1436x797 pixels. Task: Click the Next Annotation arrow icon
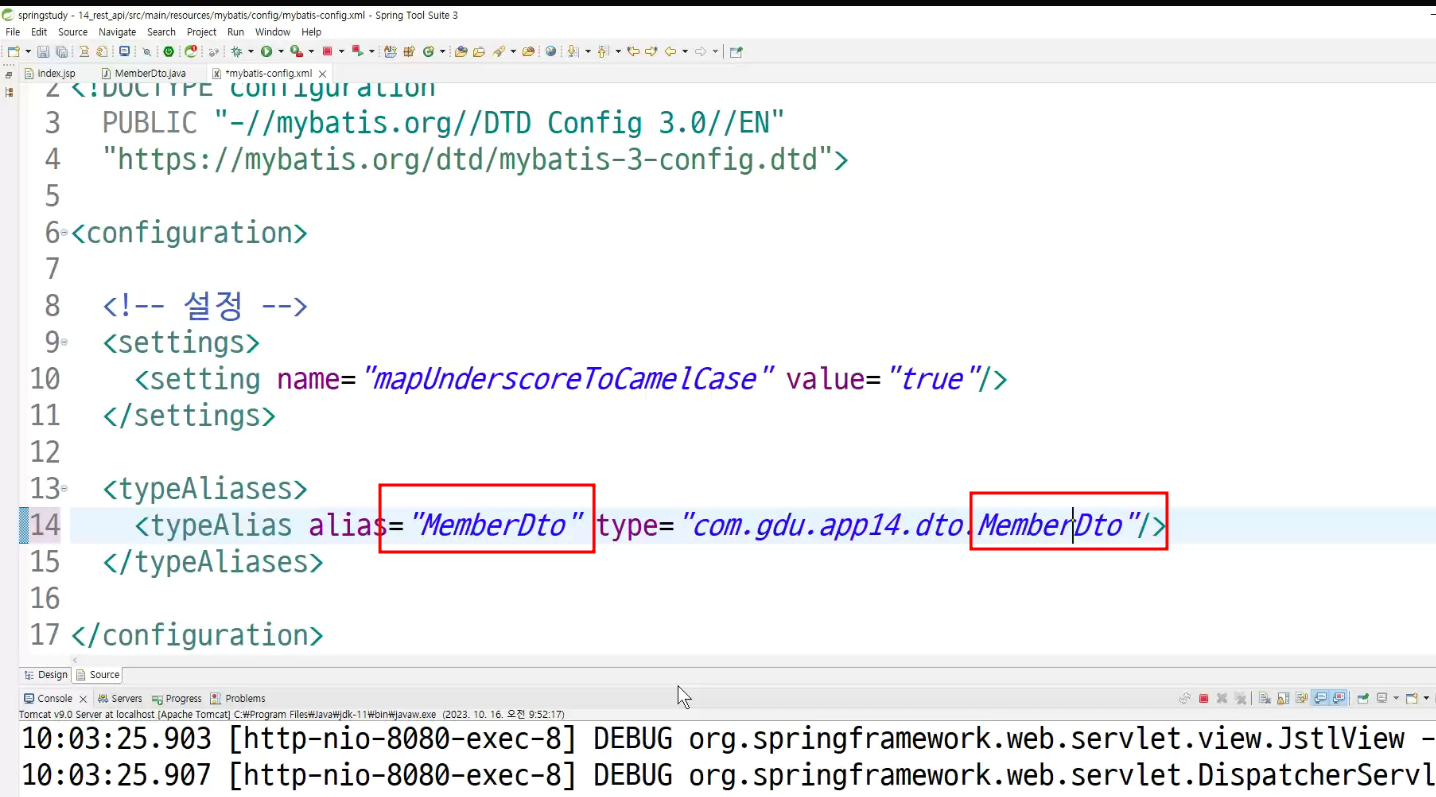coord(574,52)
